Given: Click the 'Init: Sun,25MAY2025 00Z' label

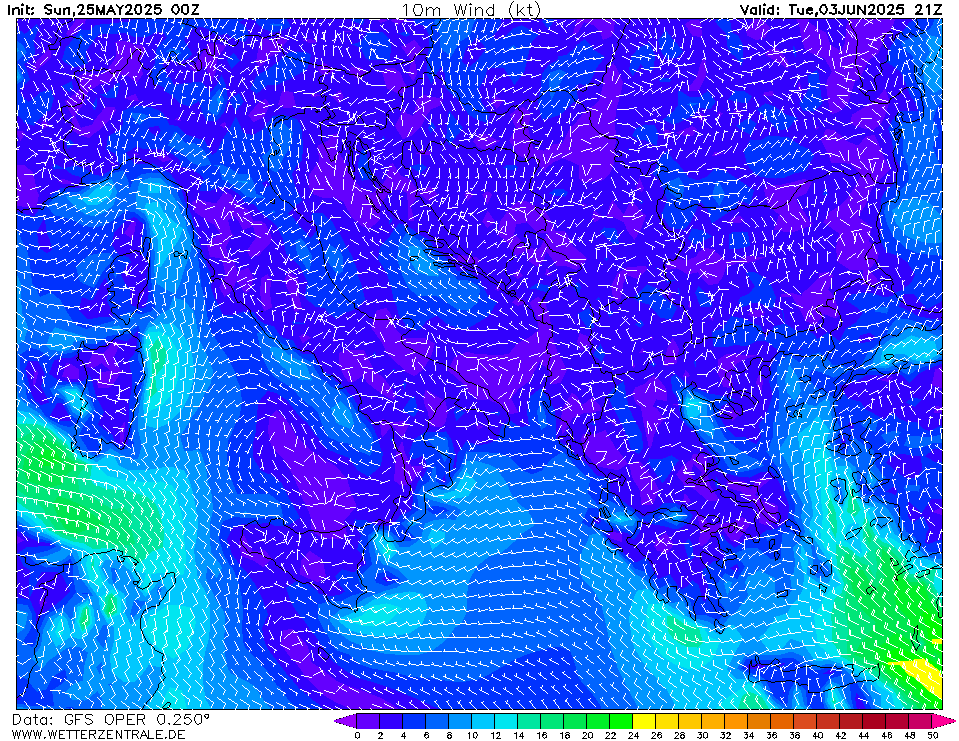Looking at the screenshot, I should (103, 9).
